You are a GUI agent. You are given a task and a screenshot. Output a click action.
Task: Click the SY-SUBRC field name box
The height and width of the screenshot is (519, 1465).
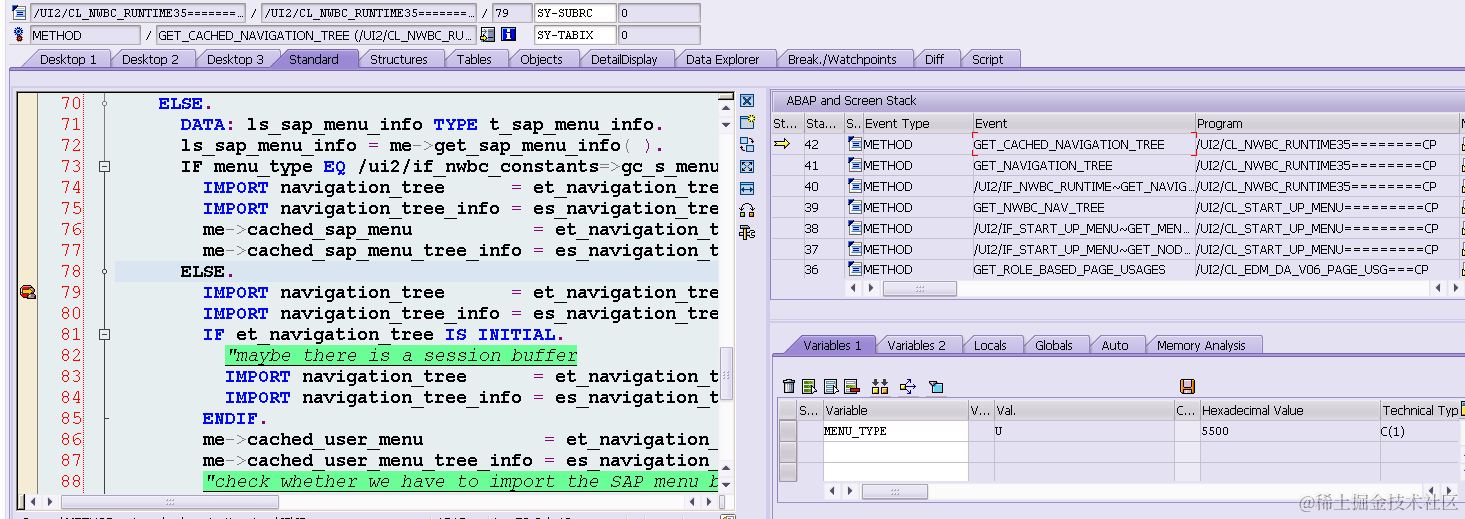point(574,13)
